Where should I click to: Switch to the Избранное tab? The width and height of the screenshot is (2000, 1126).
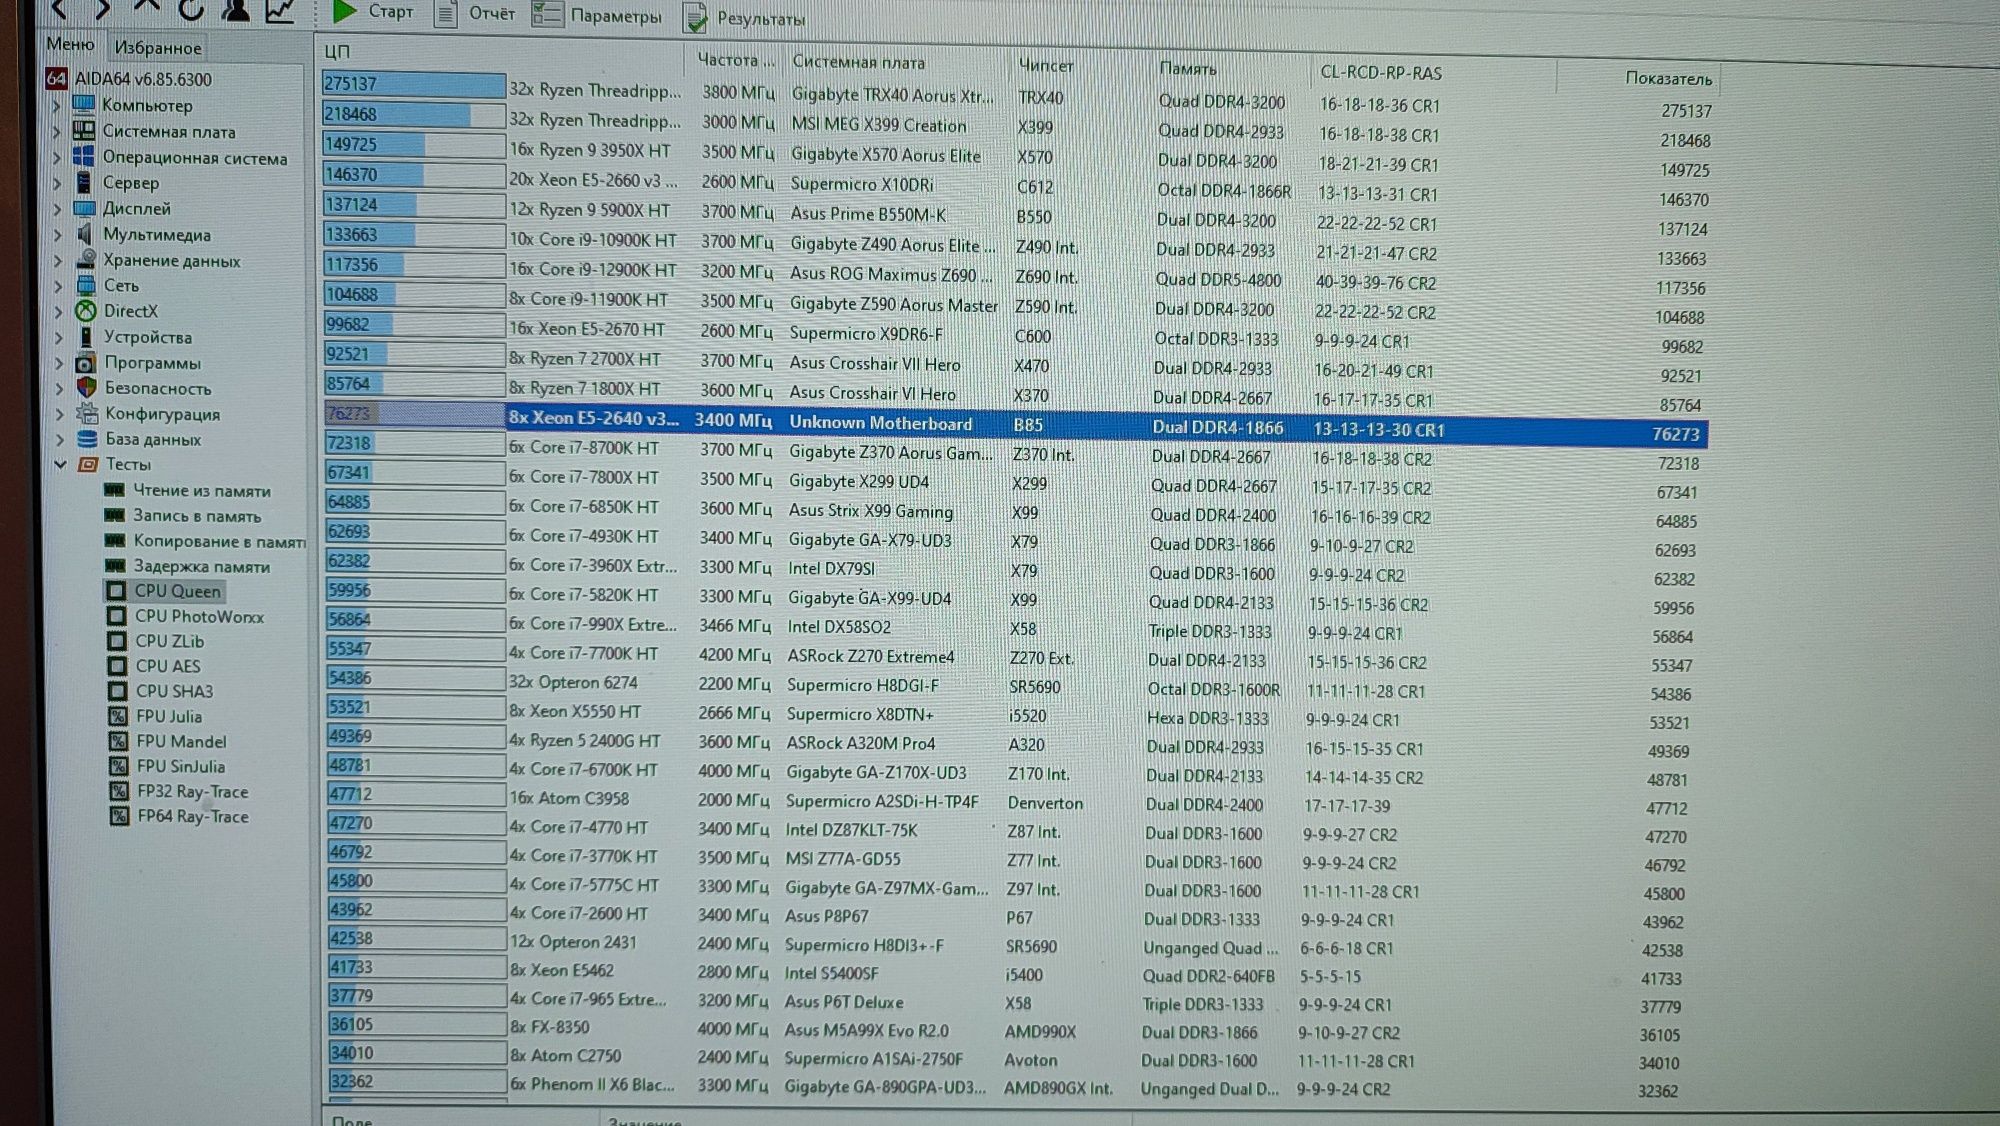coord(157,47)
